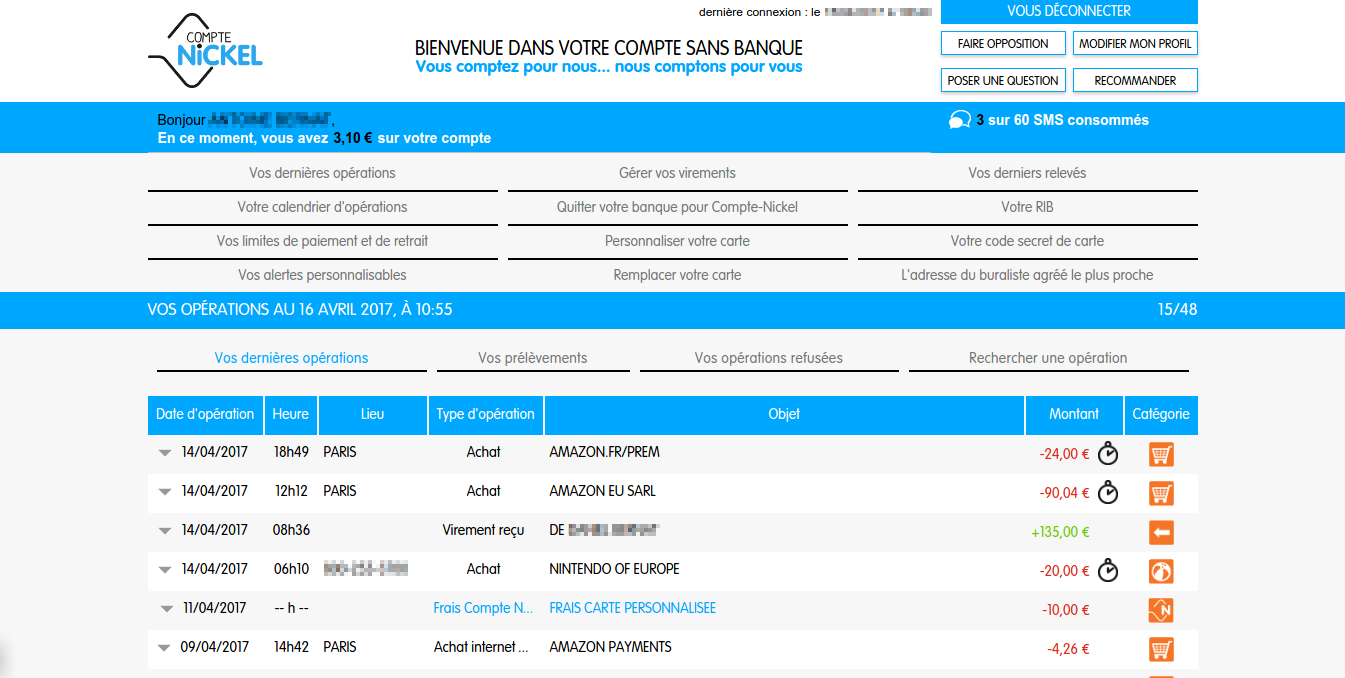Image resolution: width=1345 pixels, height=678 pixels.
Task: Click the arrow category icon for Virement reçu
Action: 1161,532
